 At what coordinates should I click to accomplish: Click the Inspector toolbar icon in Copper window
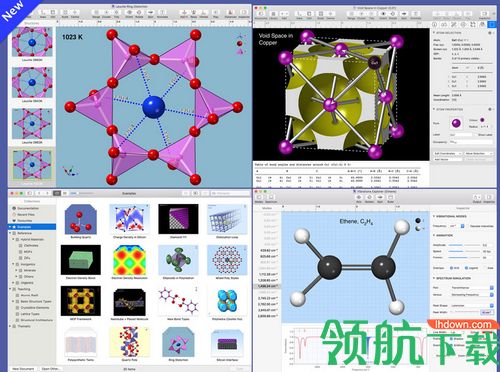[x=484, y=14]
